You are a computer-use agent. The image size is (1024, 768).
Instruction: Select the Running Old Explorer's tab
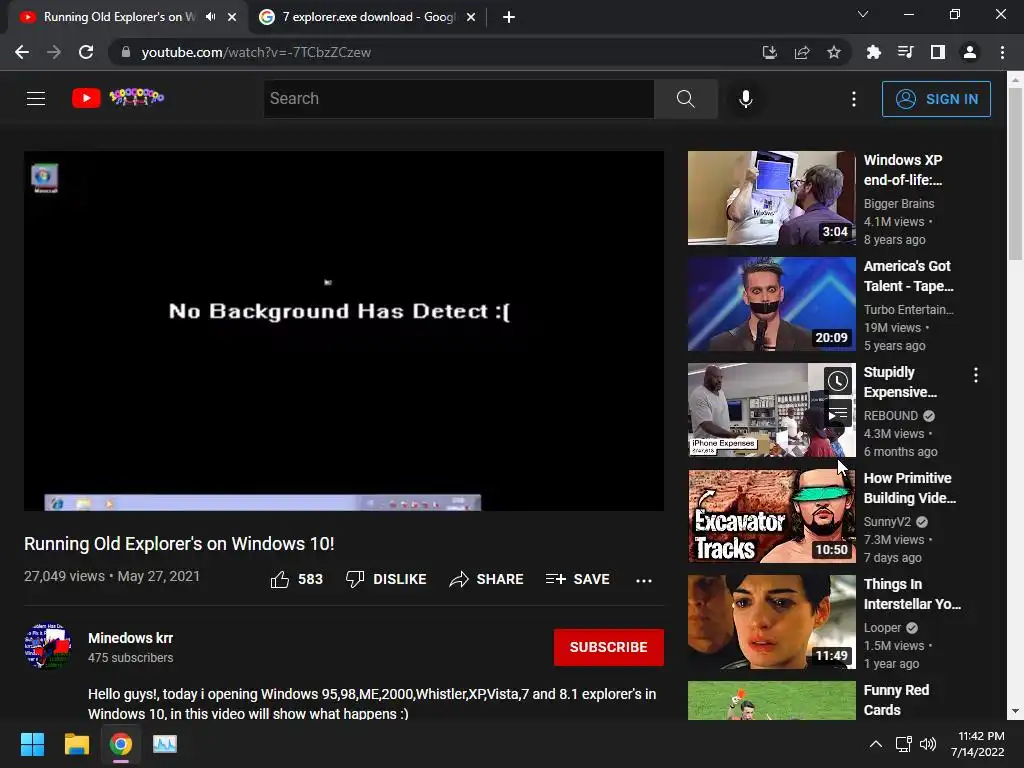pos(119,17)
